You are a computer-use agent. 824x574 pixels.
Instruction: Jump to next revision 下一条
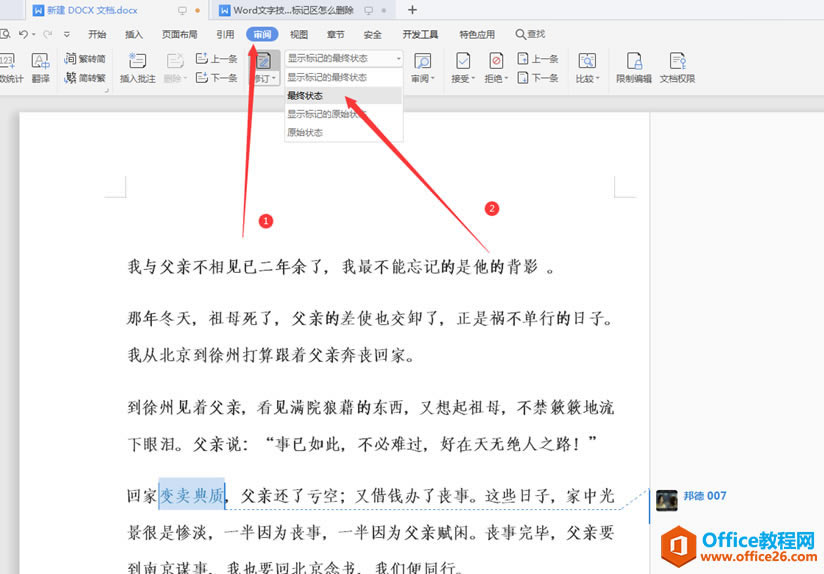tap(538, 78)
